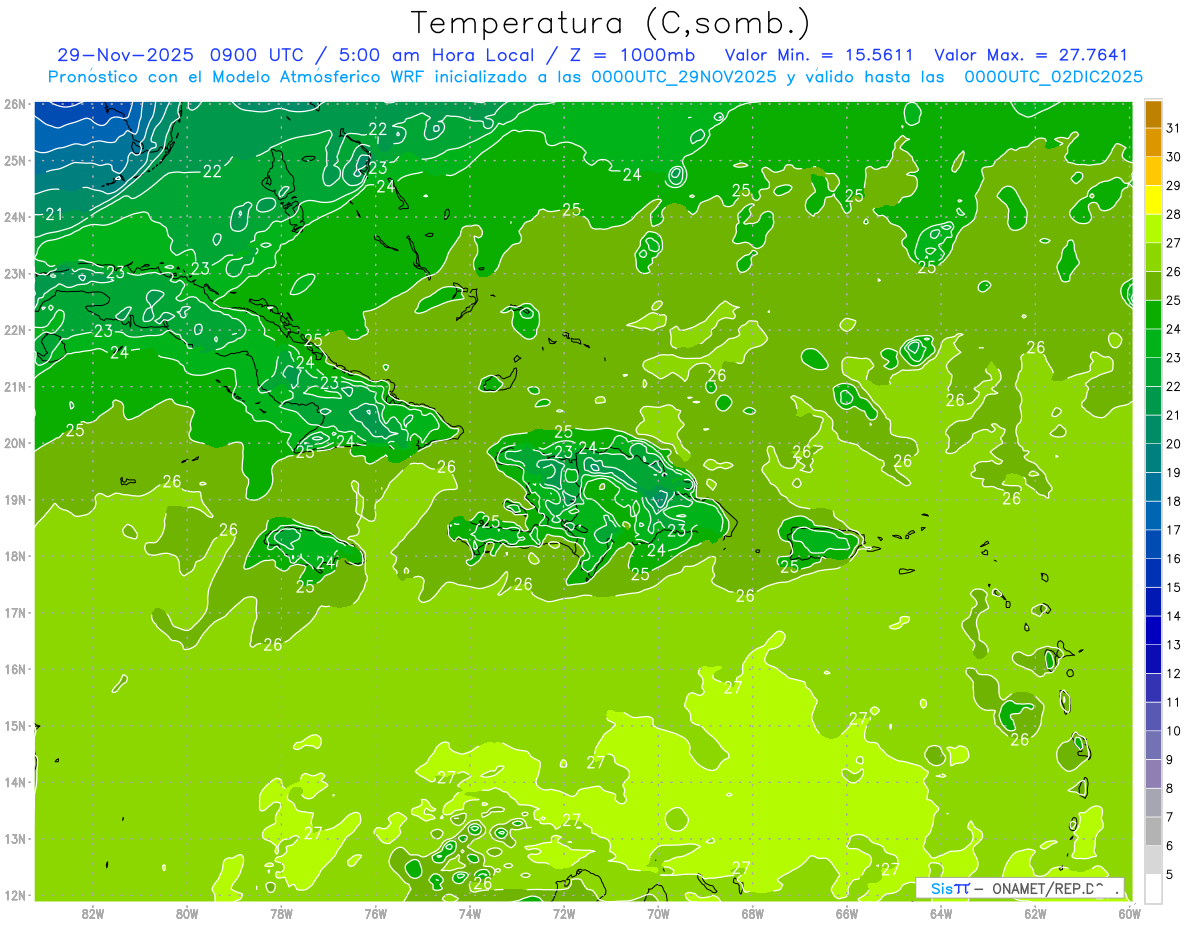Click the color bar legend value 11
This screenshot has height=927, width=1200.
tap(1174, 702)
